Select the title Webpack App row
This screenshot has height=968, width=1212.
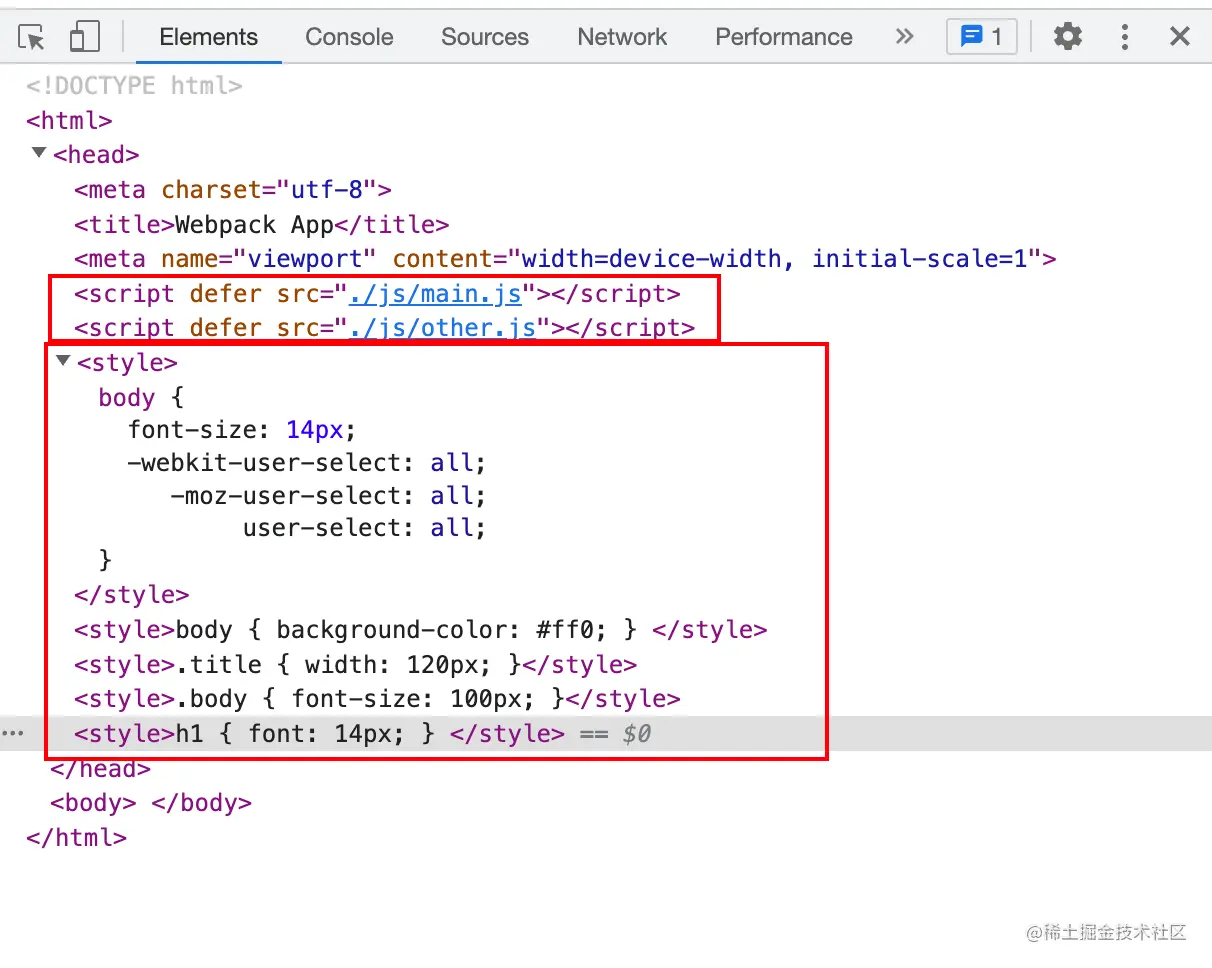pyautogui.click(x=262, y=225)
